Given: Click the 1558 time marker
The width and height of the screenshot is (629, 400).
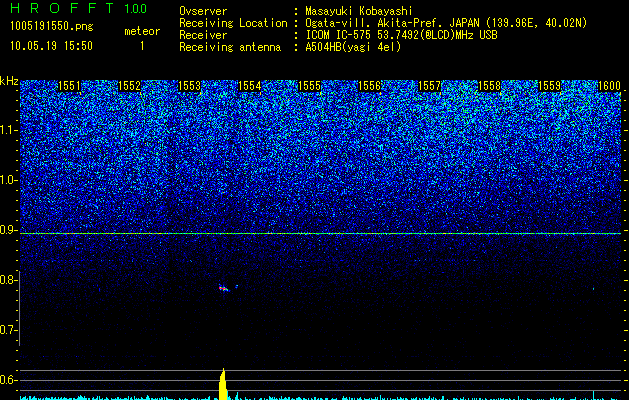Looking at the screenshot, I should [x=489, y=86].
